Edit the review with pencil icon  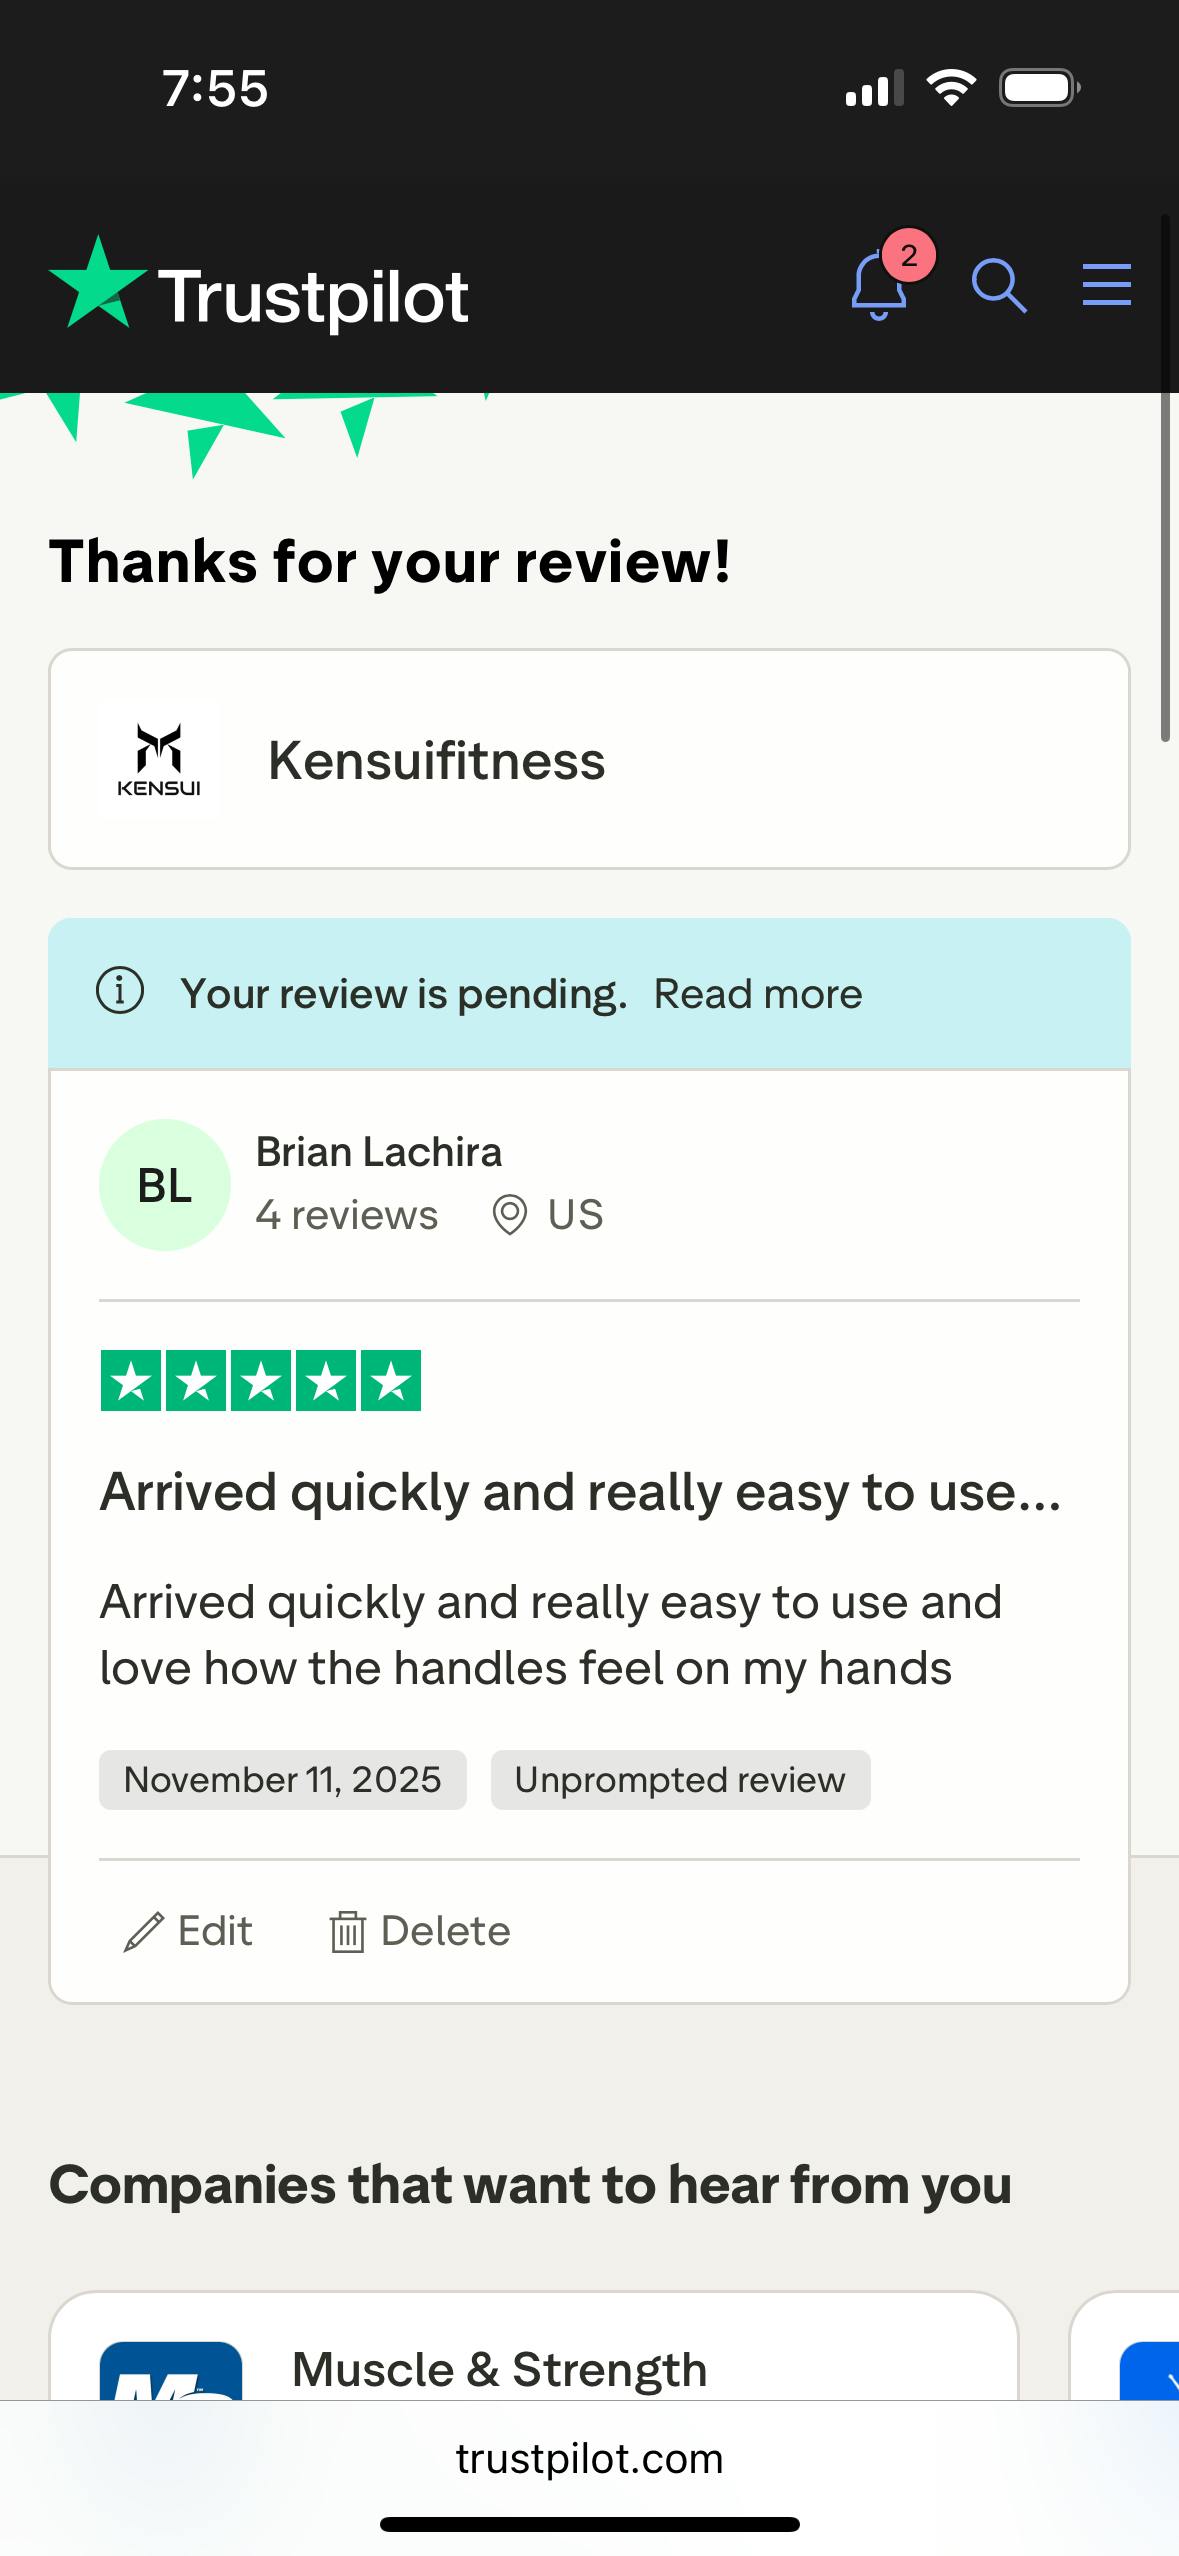click(x=188, y=1931)
